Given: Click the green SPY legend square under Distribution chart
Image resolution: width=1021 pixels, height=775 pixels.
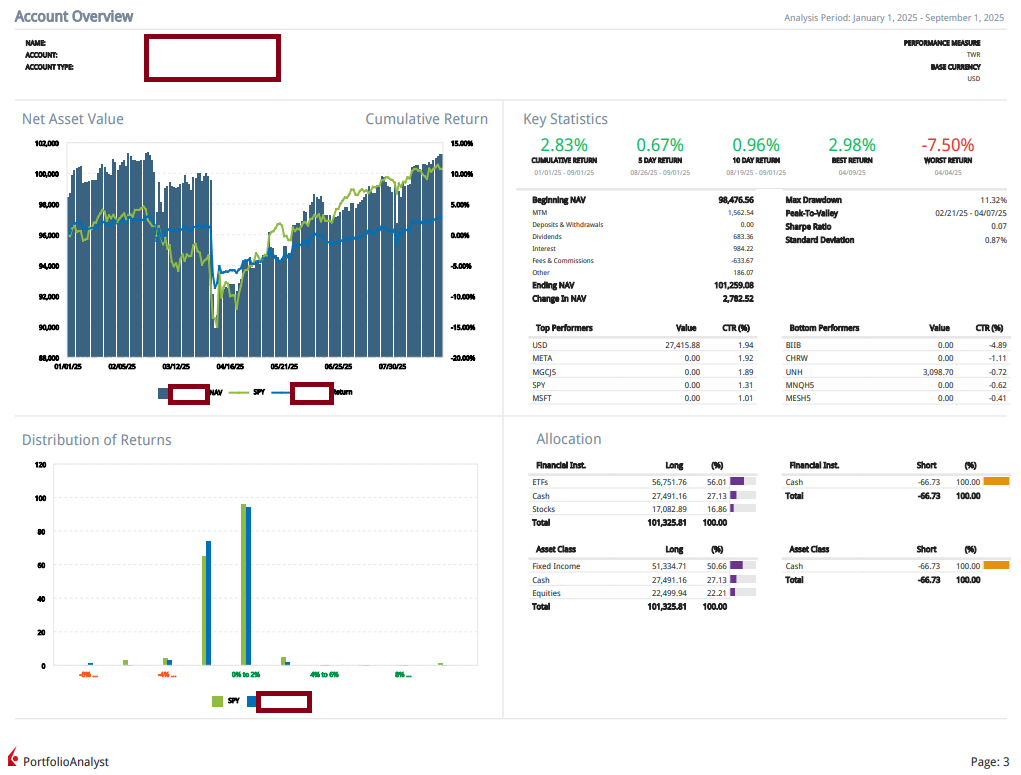Looking at the screenshot, I should coord(217,702).
